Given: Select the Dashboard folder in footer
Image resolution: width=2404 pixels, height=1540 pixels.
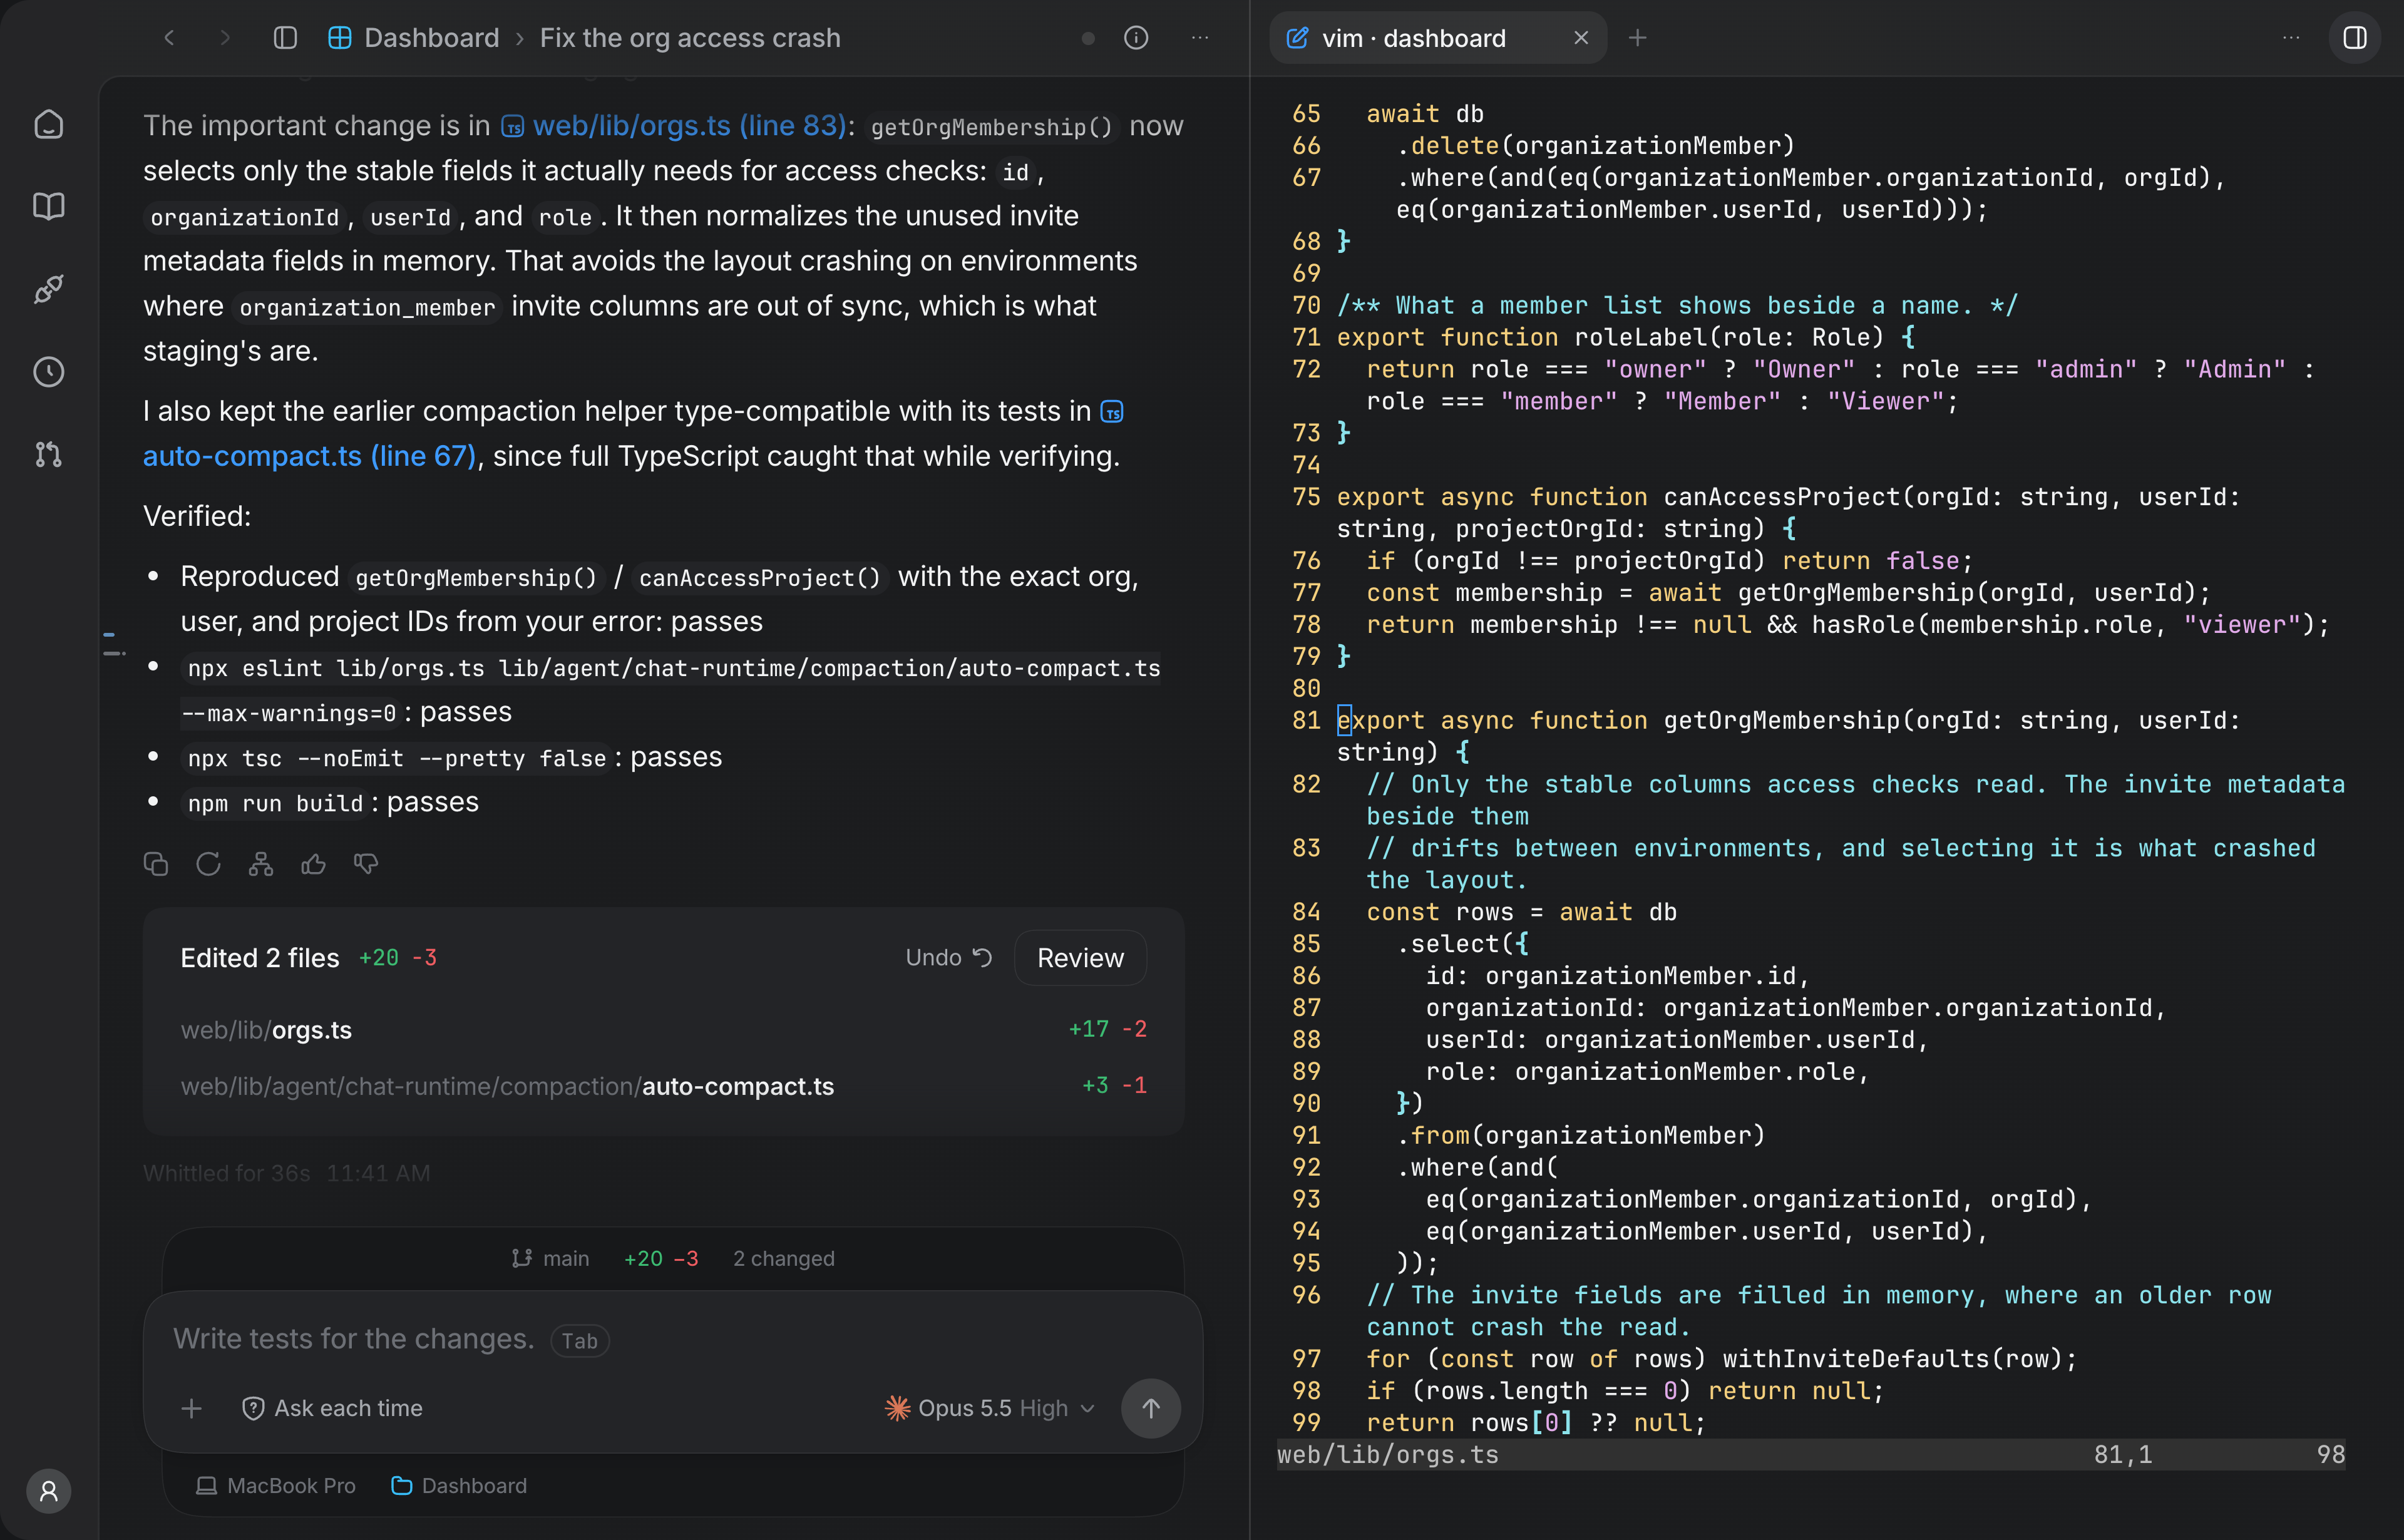Looking at the screenshot, I should (x=459, y=1486).
